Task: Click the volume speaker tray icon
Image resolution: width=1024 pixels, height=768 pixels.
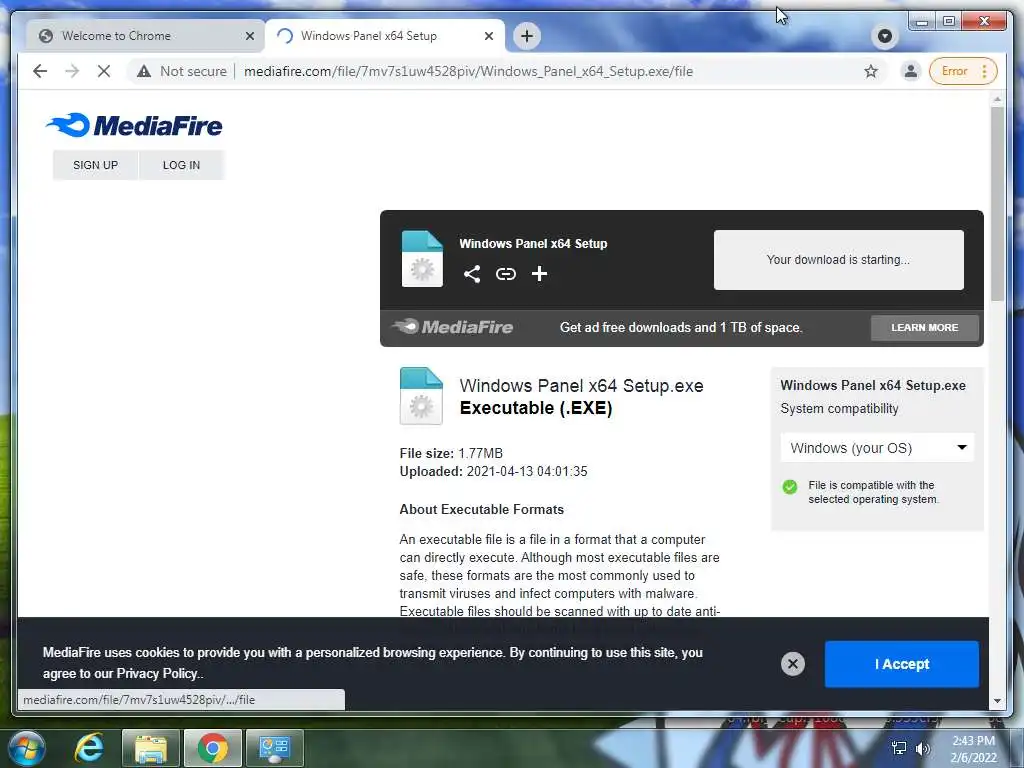Action: [x=922, y=748]
